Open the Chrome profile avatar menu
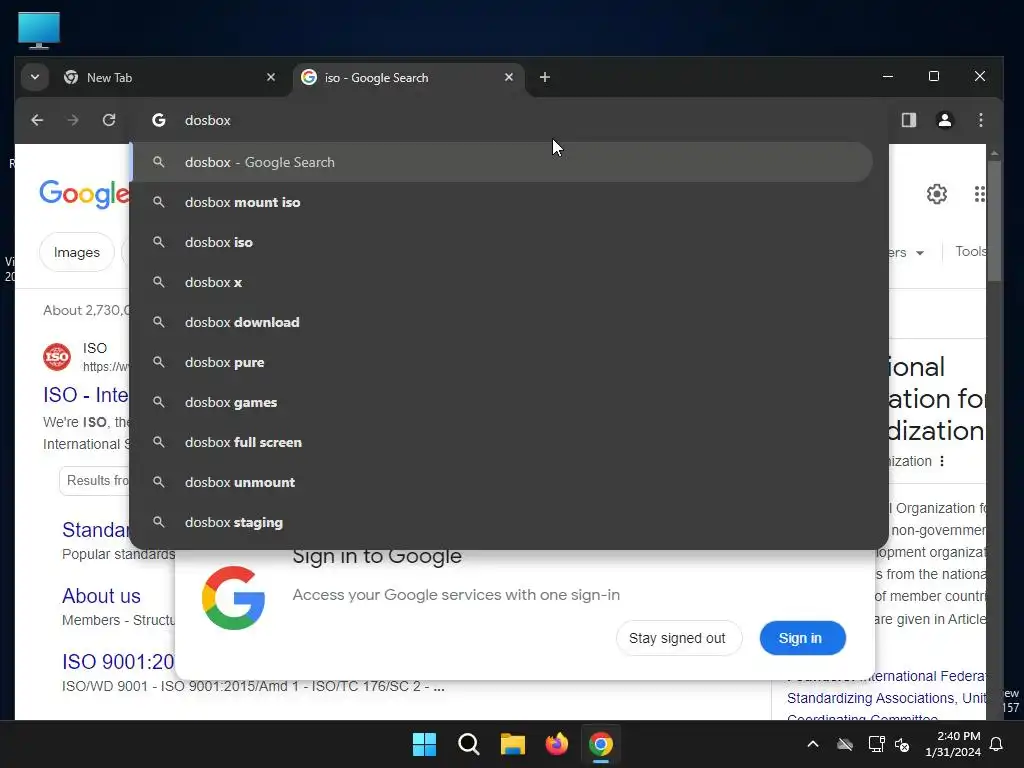Screen dimensions: 1024x768 (x=944, y=120)
